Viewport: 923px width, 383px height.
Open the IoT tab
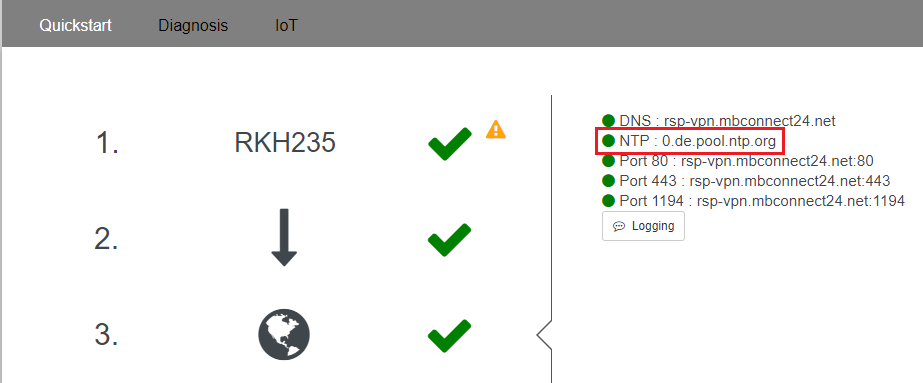click(x=286, y=26)
